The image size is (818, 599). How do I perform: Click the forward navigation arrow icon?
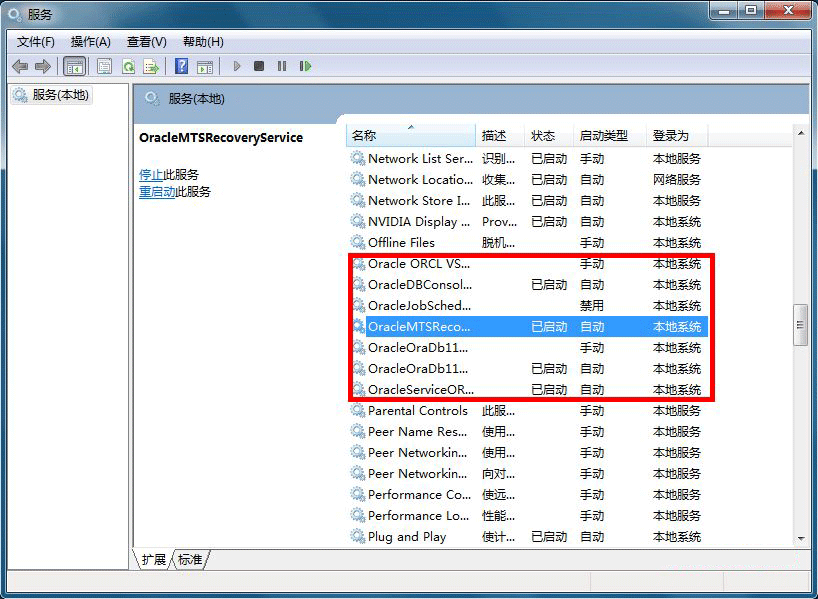click(x=42, y=66)
